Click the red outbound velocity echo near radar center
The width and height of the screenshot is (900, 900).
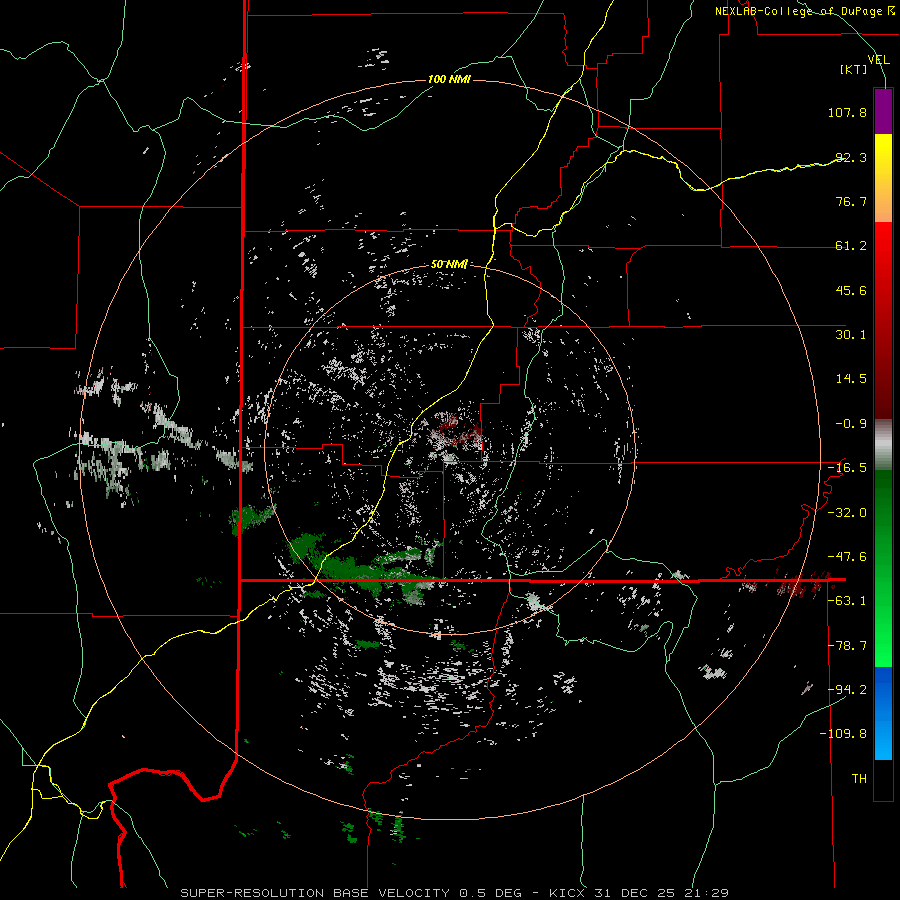(459, 432)
